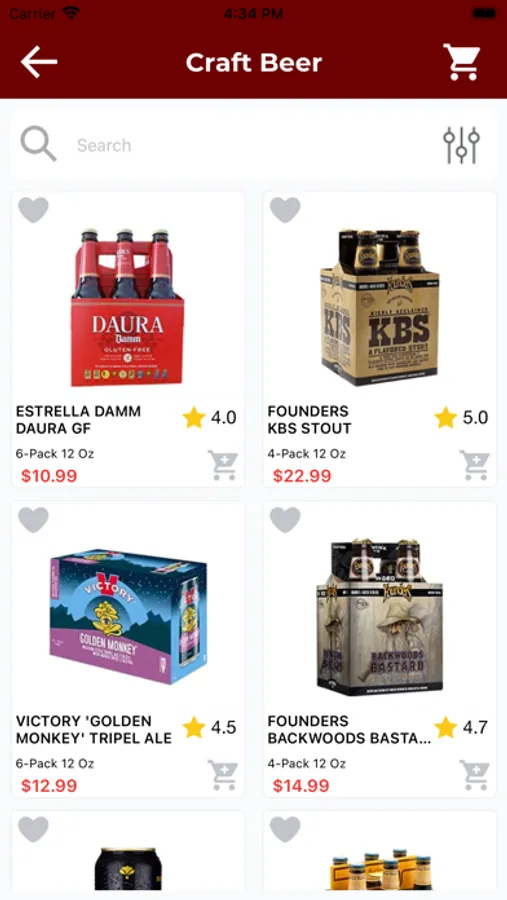Open the filter sliders icon
This screenshot has width=507, height=900.
tap(461, 145)
